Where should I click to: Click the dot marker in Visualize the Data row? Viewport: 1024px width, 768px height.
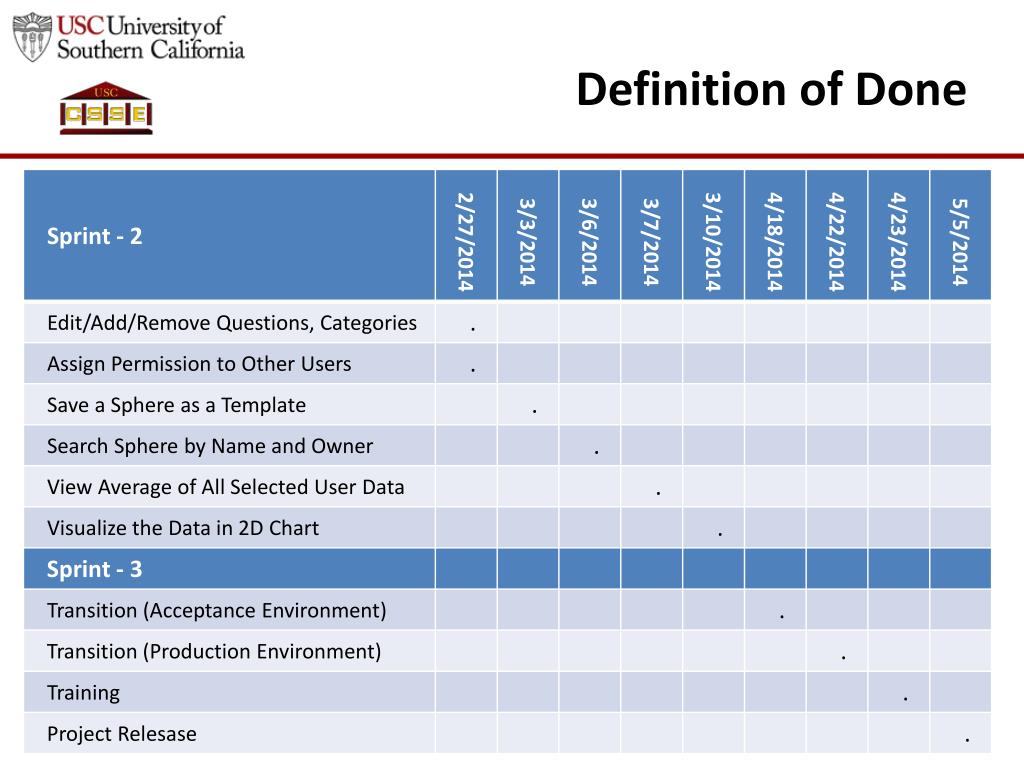click(720, 535)
